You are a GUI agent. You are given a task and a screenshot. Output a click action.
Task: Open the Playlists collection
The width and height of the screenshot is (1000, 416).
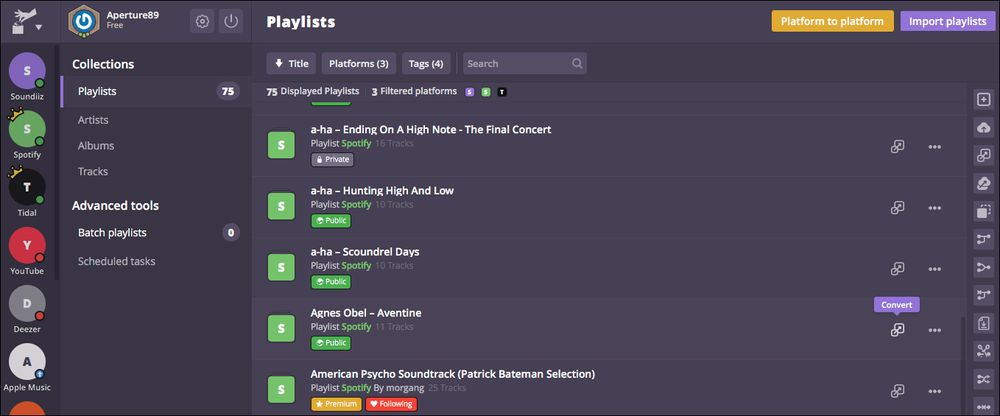pyautogui.click(x=156, y=91)
